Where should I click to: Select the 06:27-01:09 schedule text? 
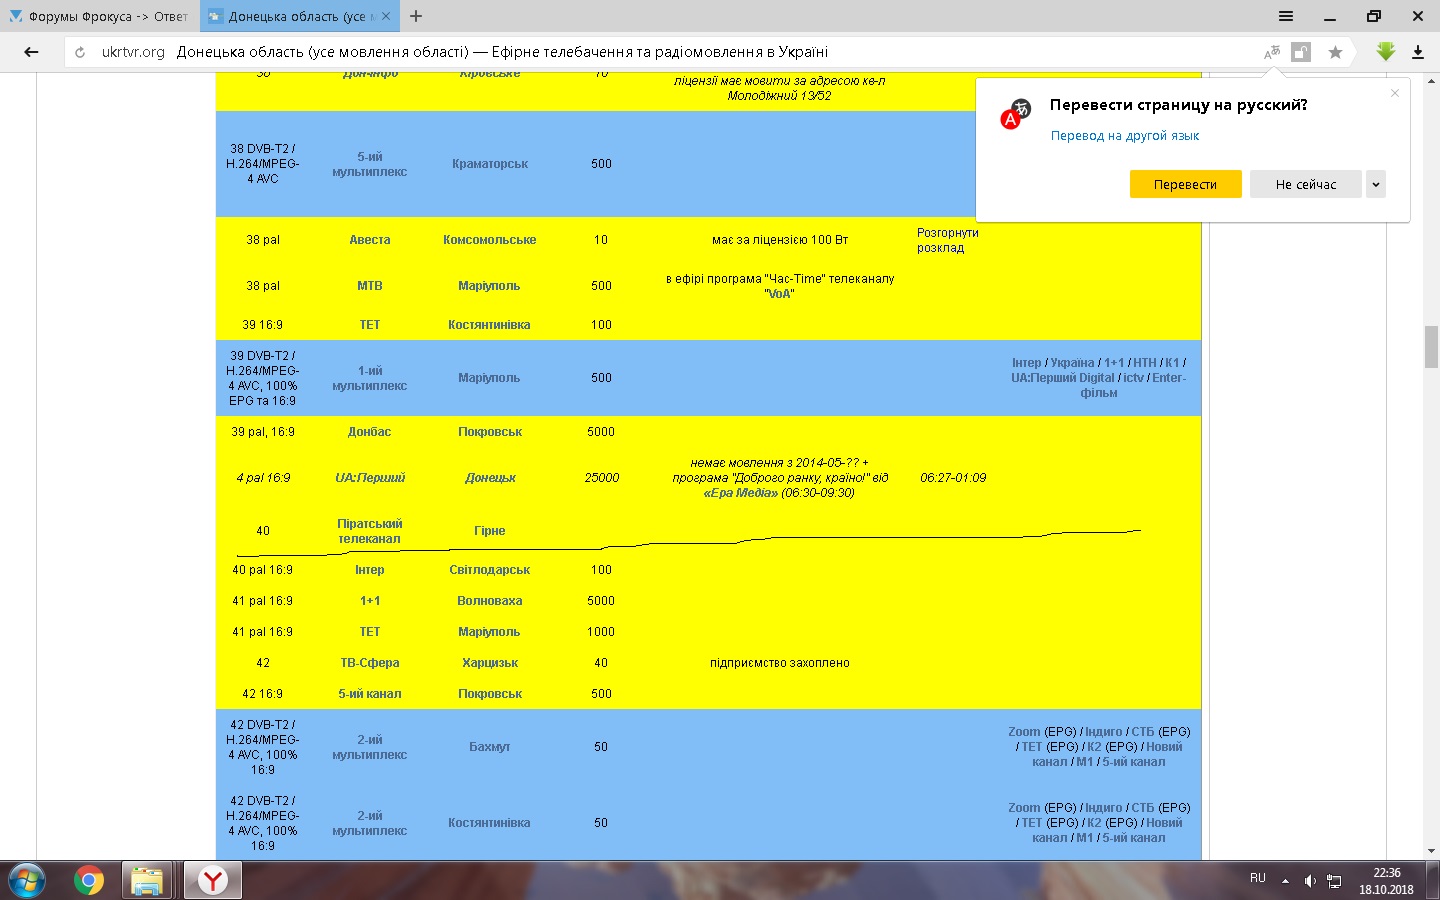point(953,478)
